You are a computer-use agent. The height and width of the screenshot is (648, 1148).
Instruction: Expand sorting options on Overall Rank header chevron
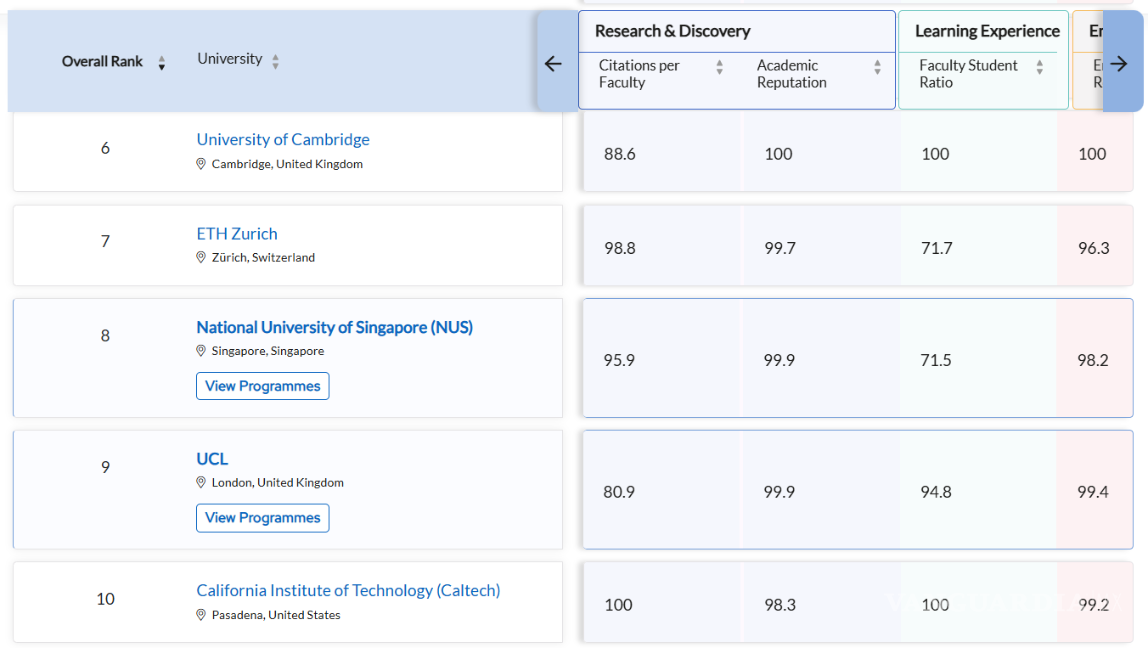point(163,61)
